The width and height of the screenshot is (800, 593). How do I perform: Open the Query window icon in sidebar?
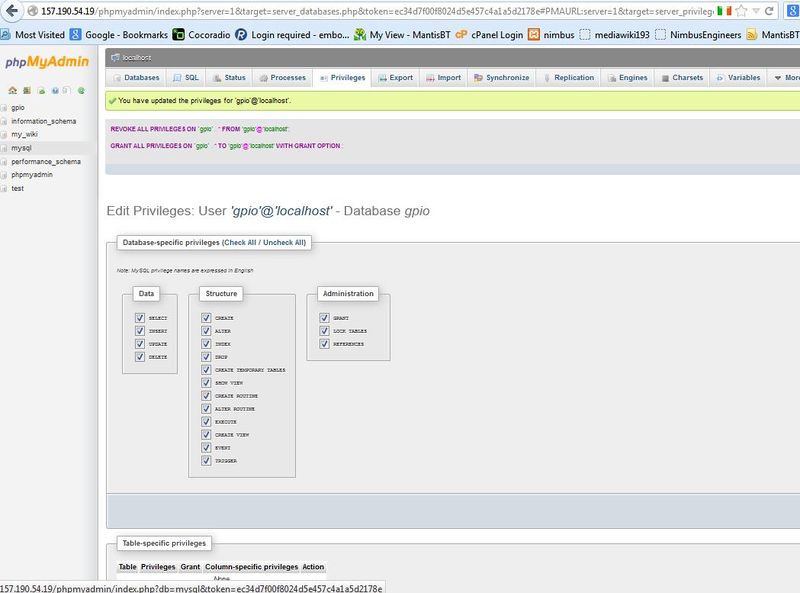[41, 90]
